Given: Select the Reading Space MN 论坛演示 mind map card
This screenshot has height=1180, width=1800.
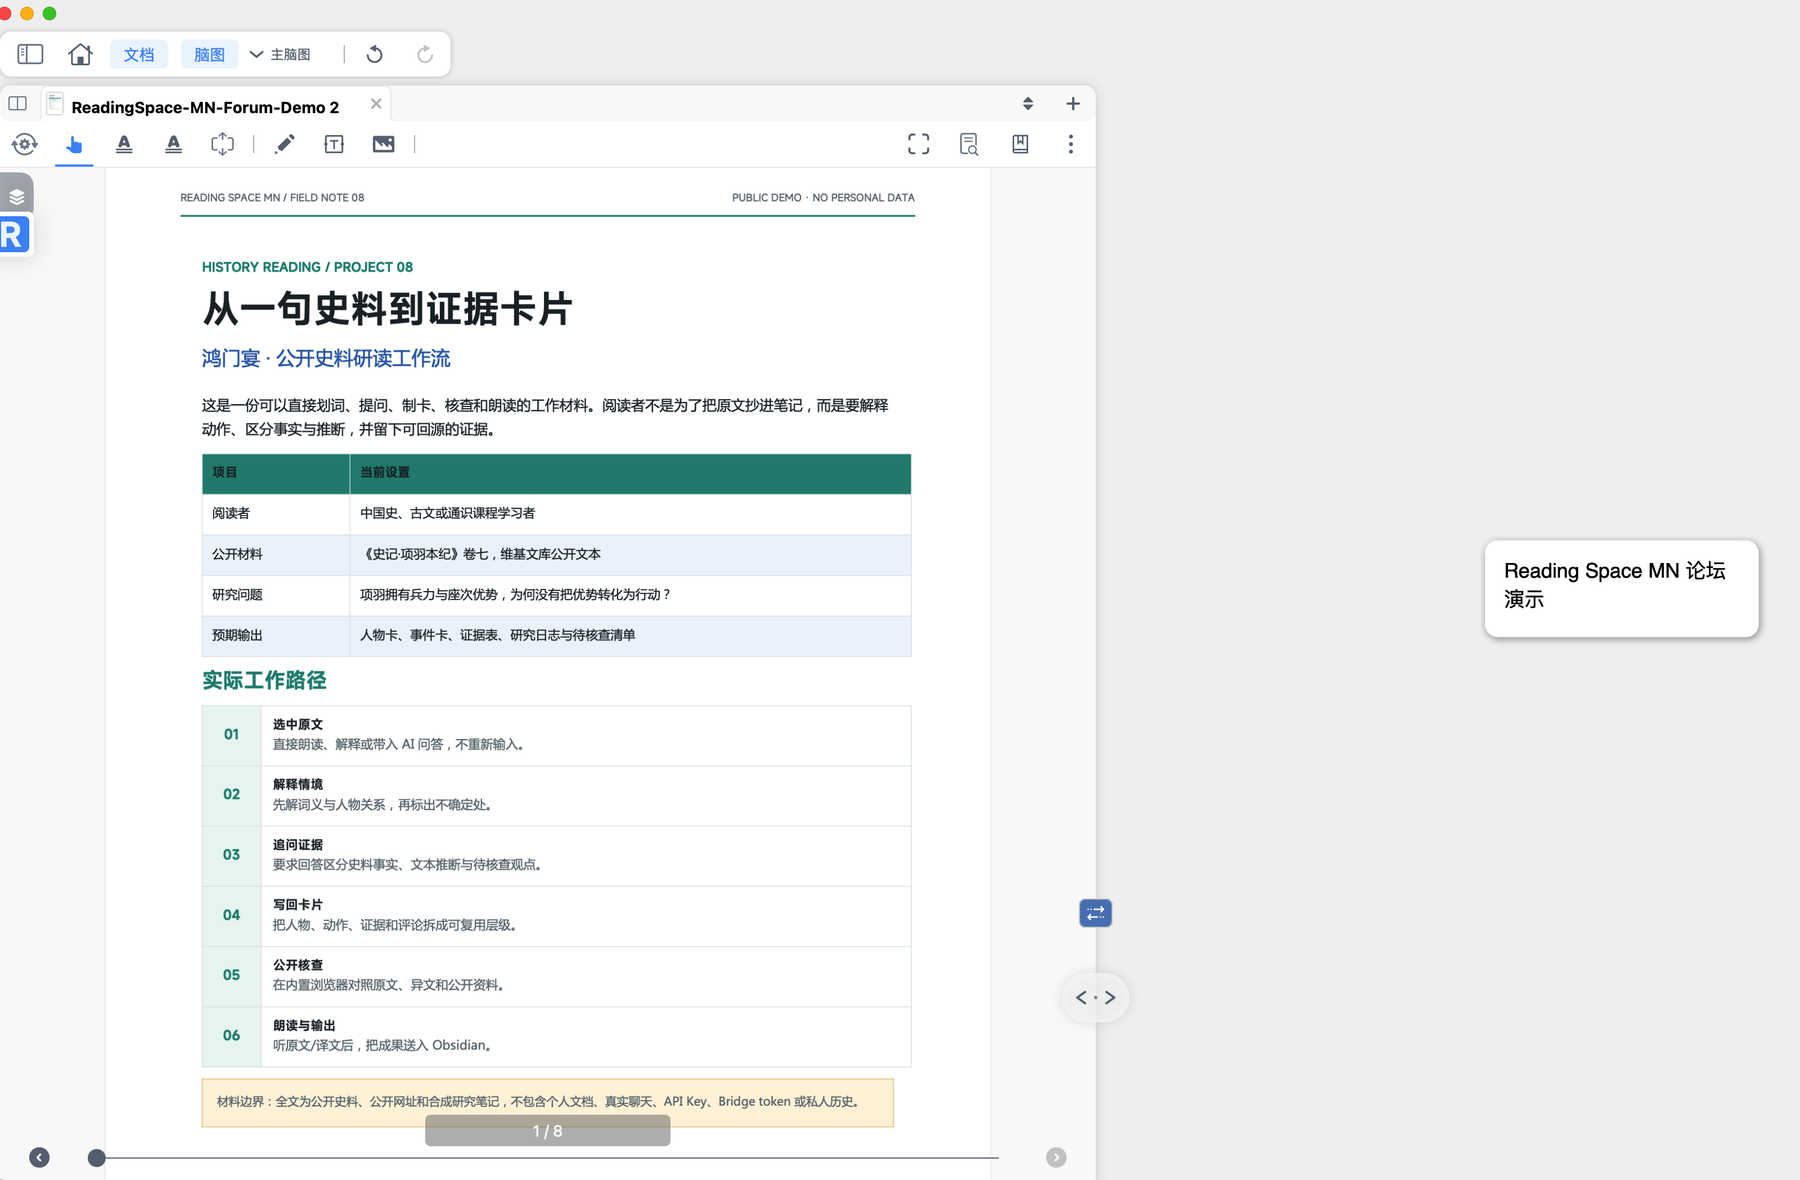Looking at the screenshot, I should (x=1621, y=589).
